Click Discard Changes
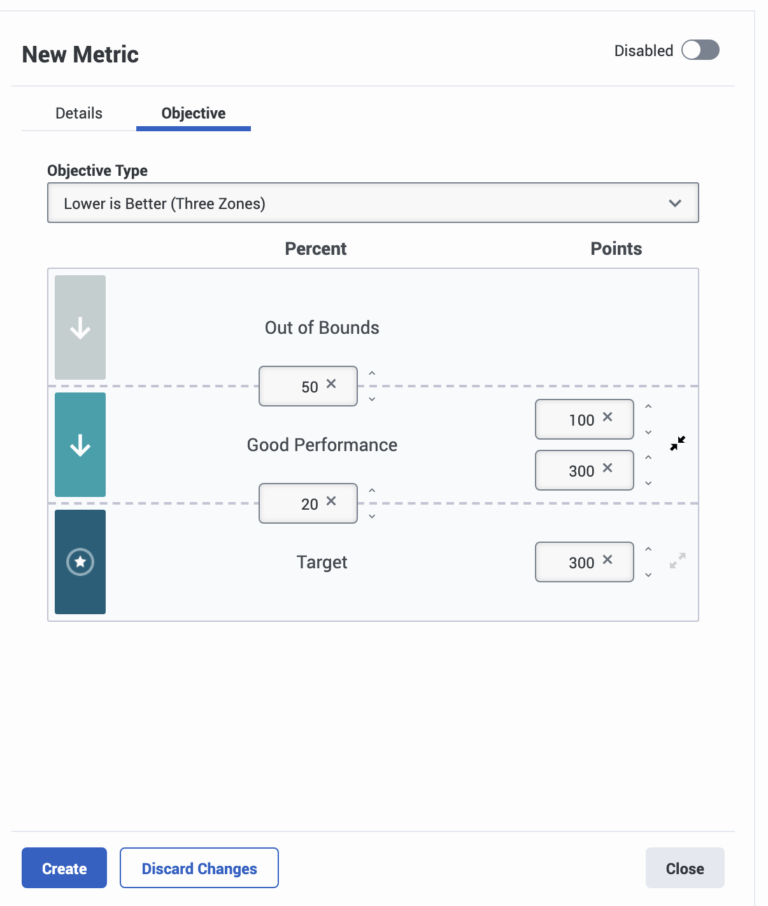Image resolution: width=768 pixels, height=906 pixels. point(198,868)
